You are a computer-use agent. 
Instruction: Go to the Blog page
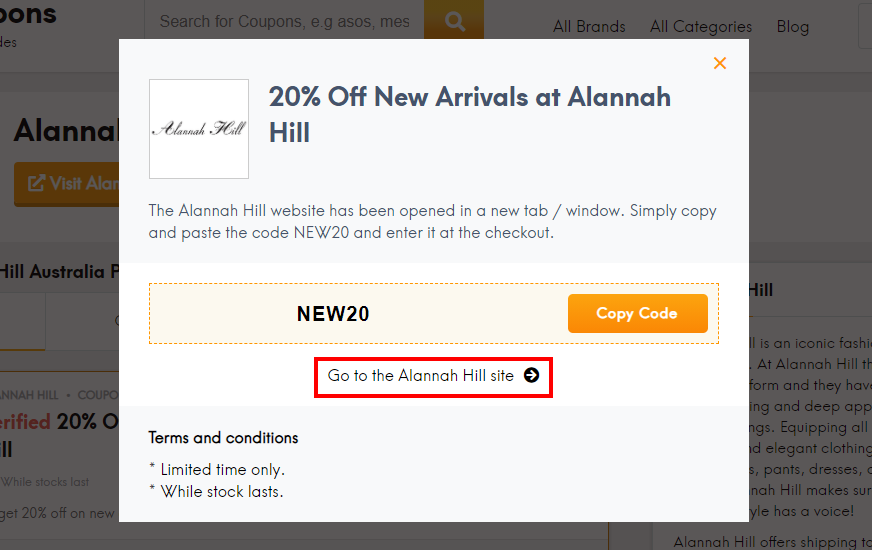pos(792,27)
